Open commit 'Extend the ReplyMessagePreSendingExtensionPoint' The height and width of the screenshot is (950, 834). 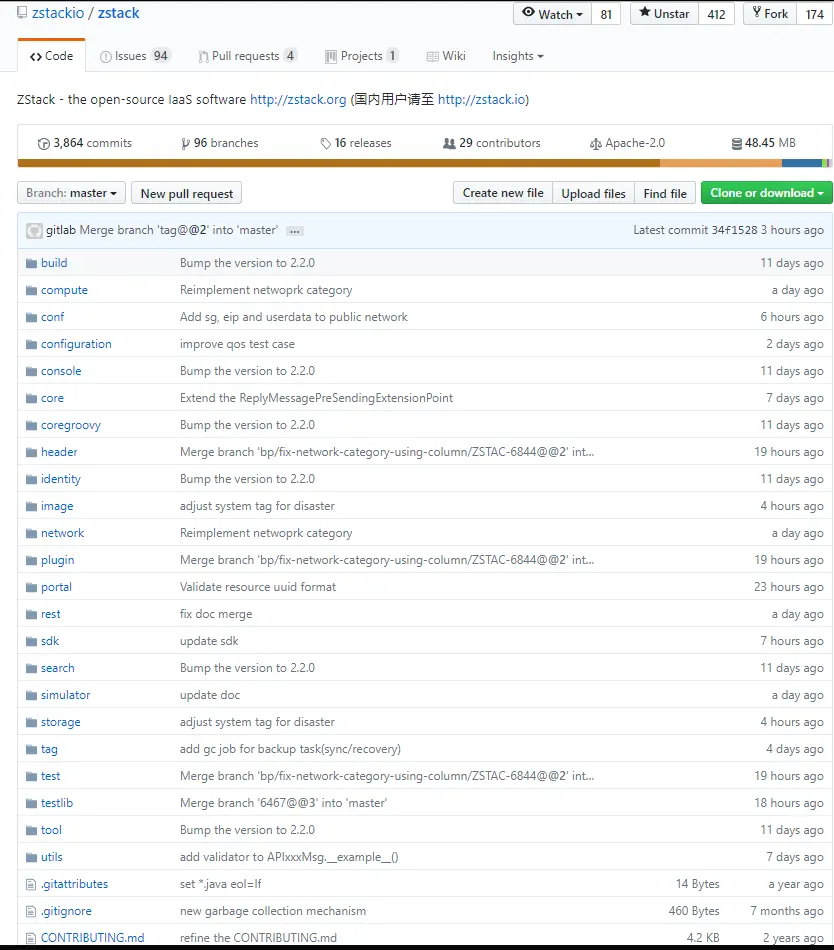[316, 398]
